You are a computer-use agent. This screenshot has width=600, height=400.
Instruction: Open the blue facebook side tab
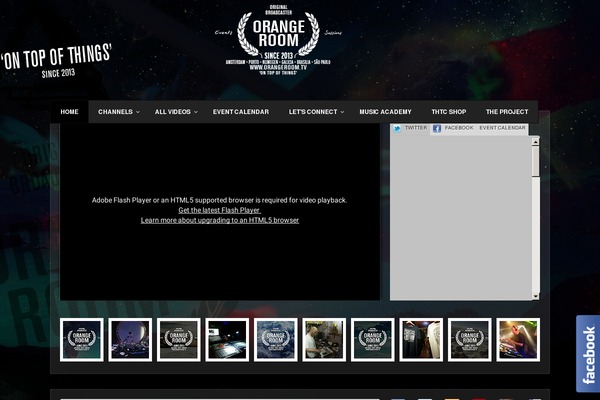pos(588,354)
